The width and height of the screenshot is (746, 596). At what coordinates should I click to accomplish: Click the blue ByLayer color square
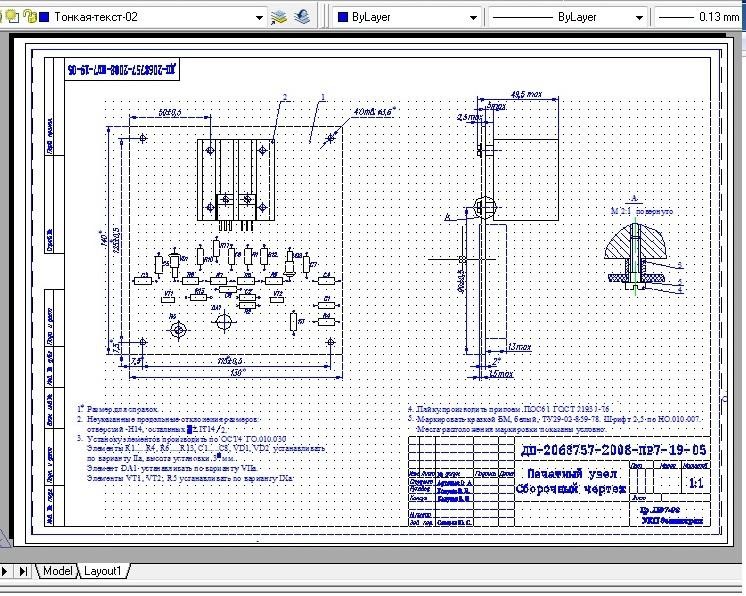coord(343,17)
